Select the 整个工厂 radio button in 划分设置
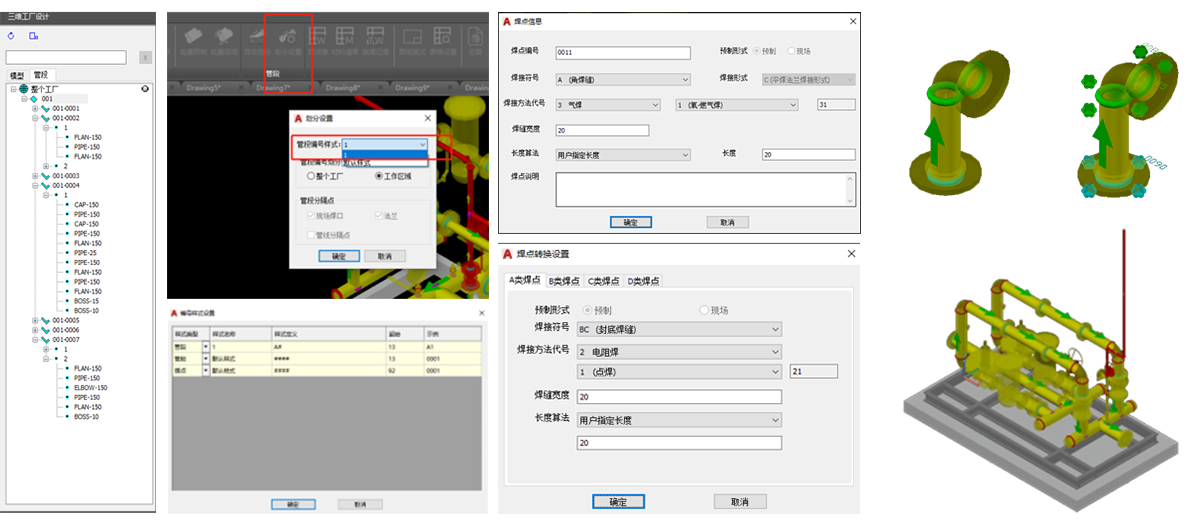This screenshot has height=528, width=1200. pyautogui.click(x=311, y=175)
